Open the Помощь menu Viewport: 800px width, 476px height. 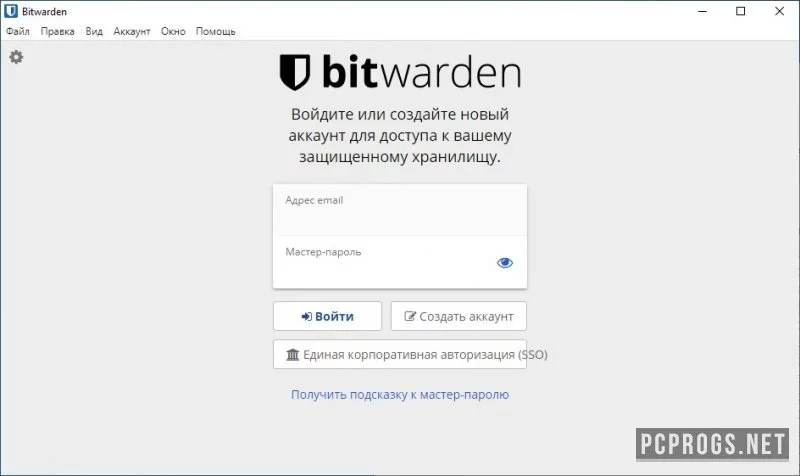215,31
